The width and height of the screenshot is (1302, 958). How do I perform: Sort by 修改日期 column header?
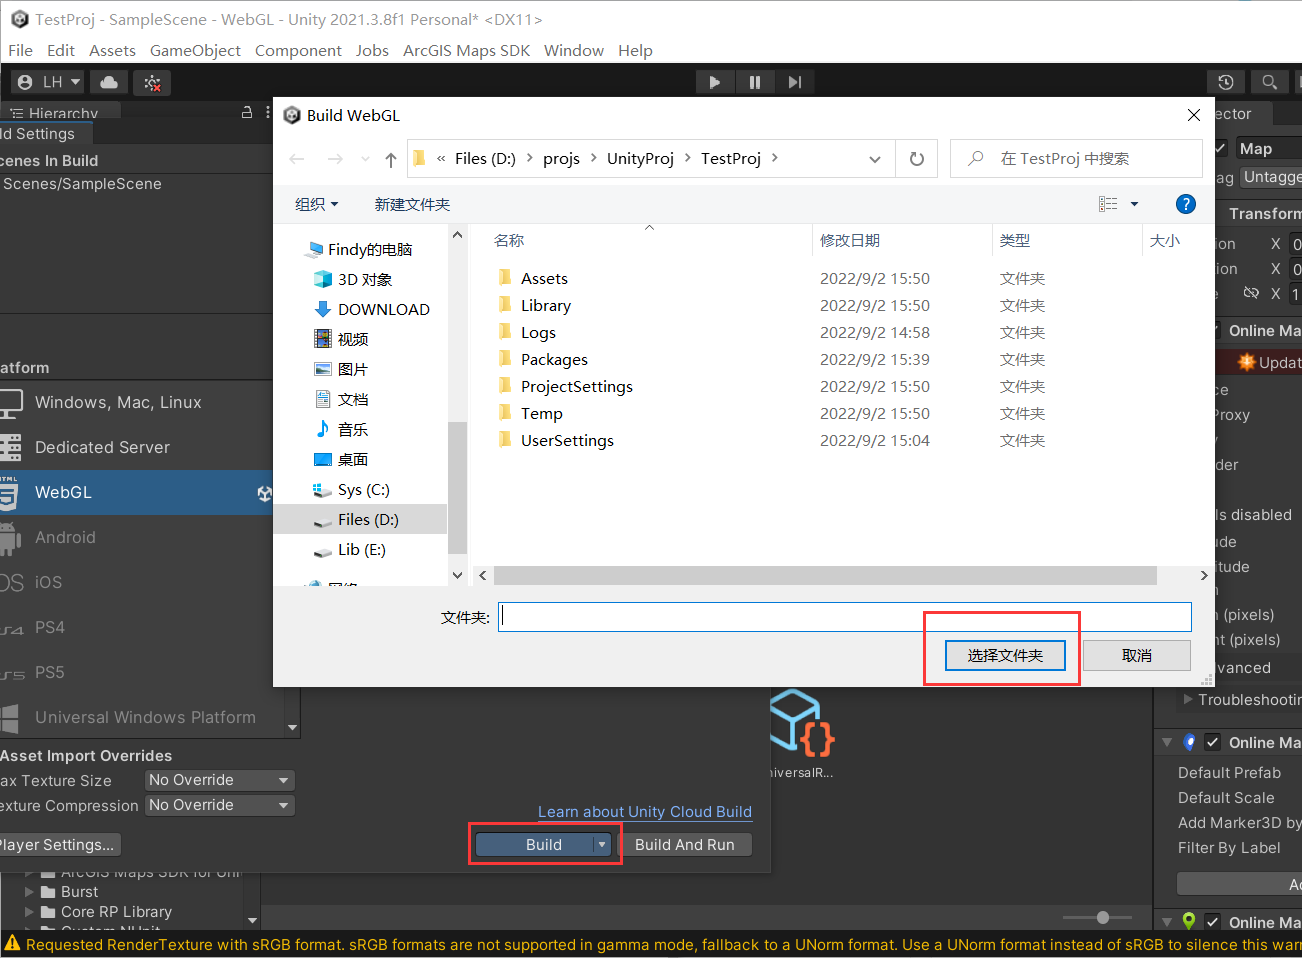pyautogui.click(x=850, y=240)
